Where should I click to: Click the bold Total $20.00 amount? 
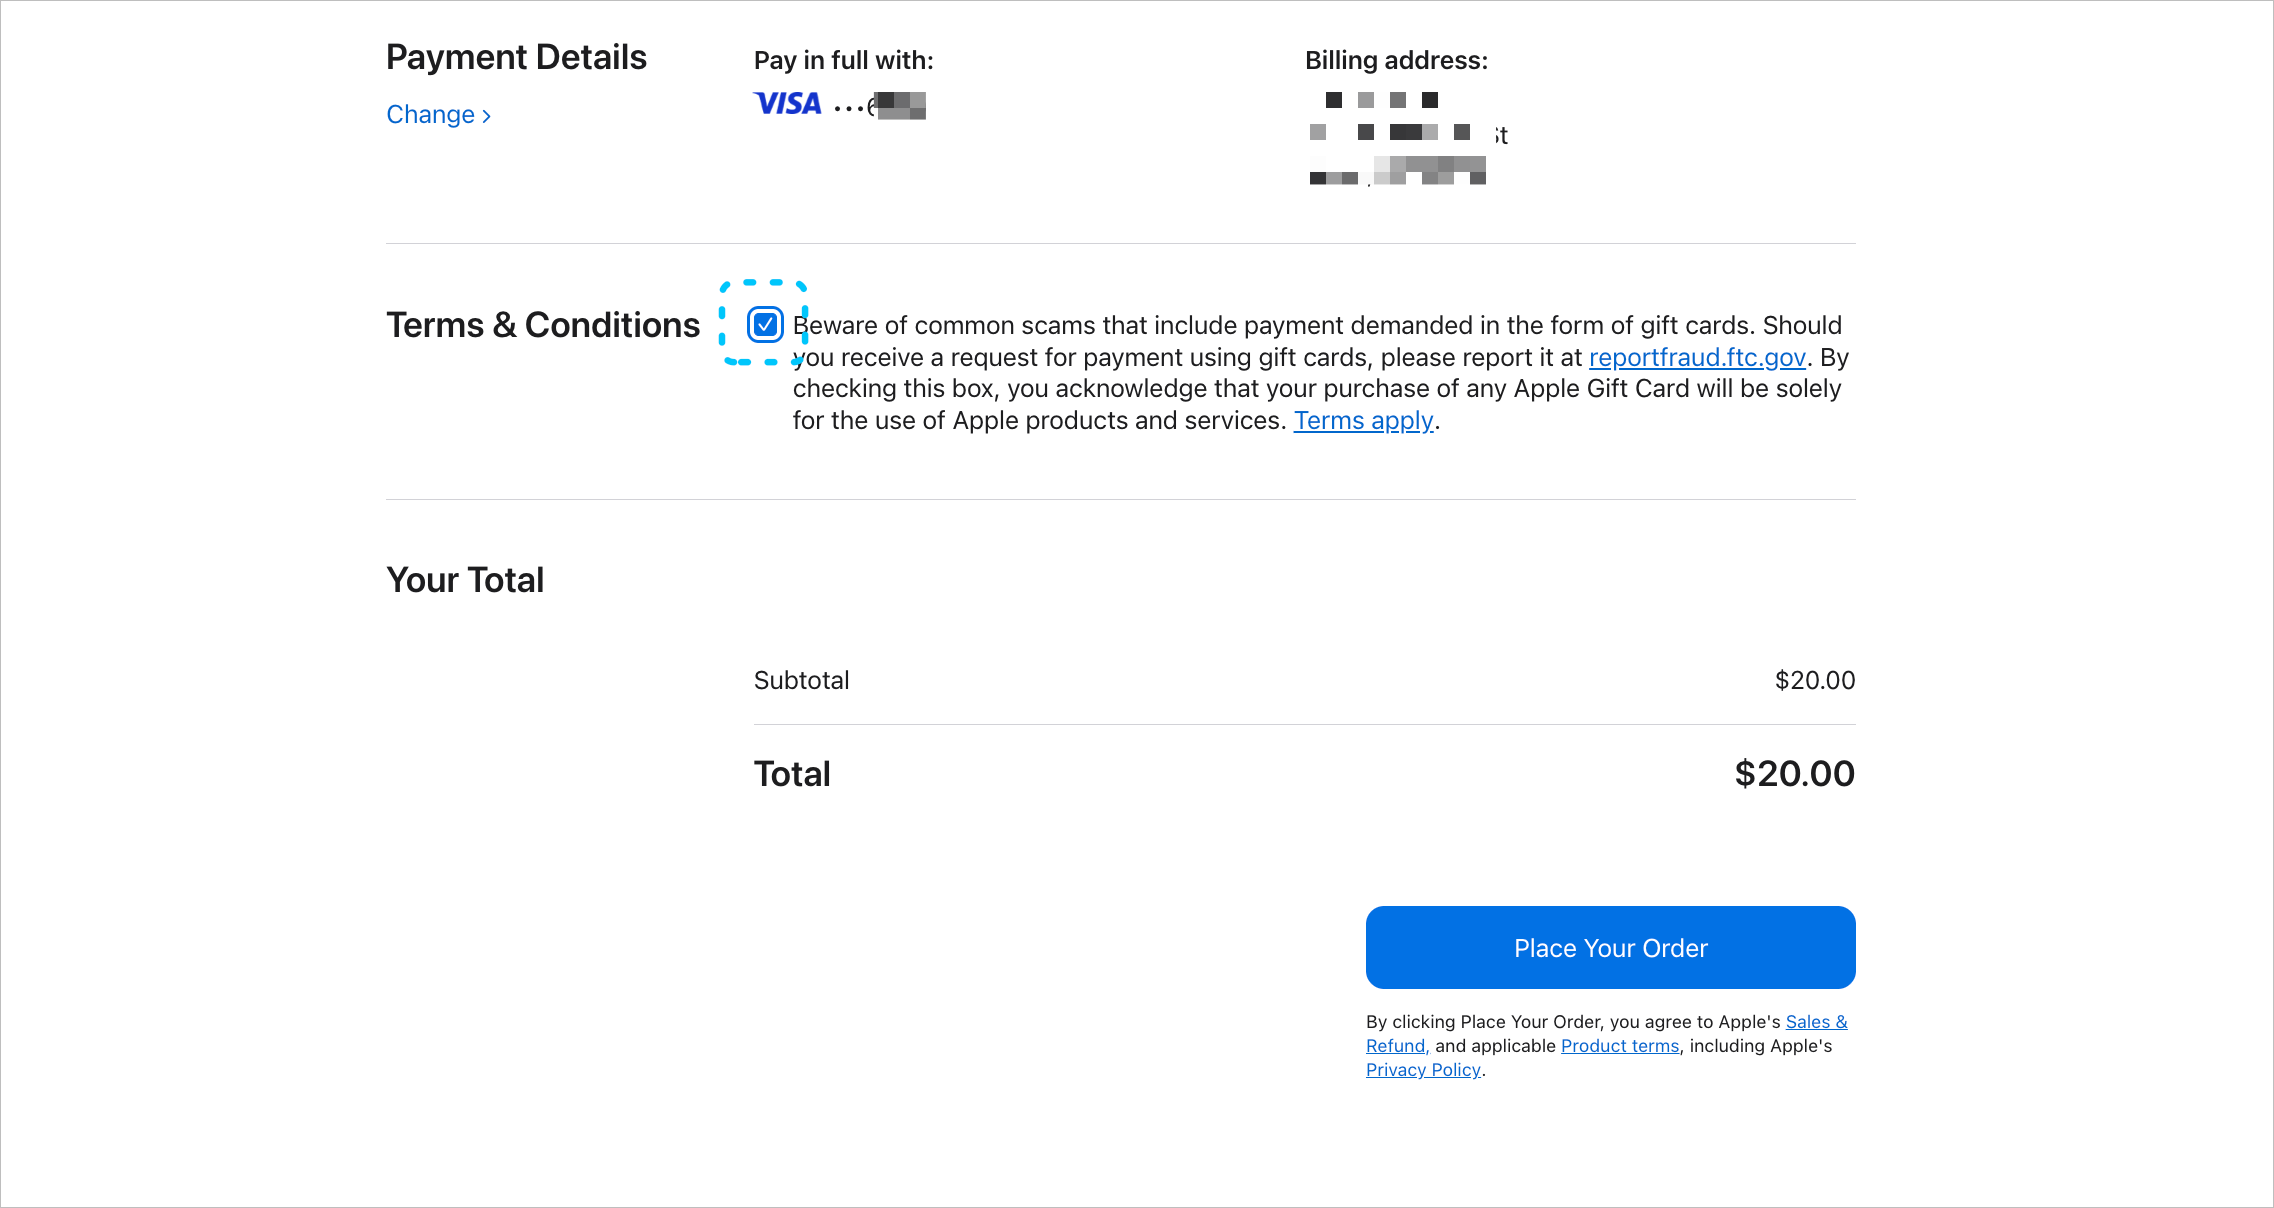pyautogui.click(x=1794, y=773)
